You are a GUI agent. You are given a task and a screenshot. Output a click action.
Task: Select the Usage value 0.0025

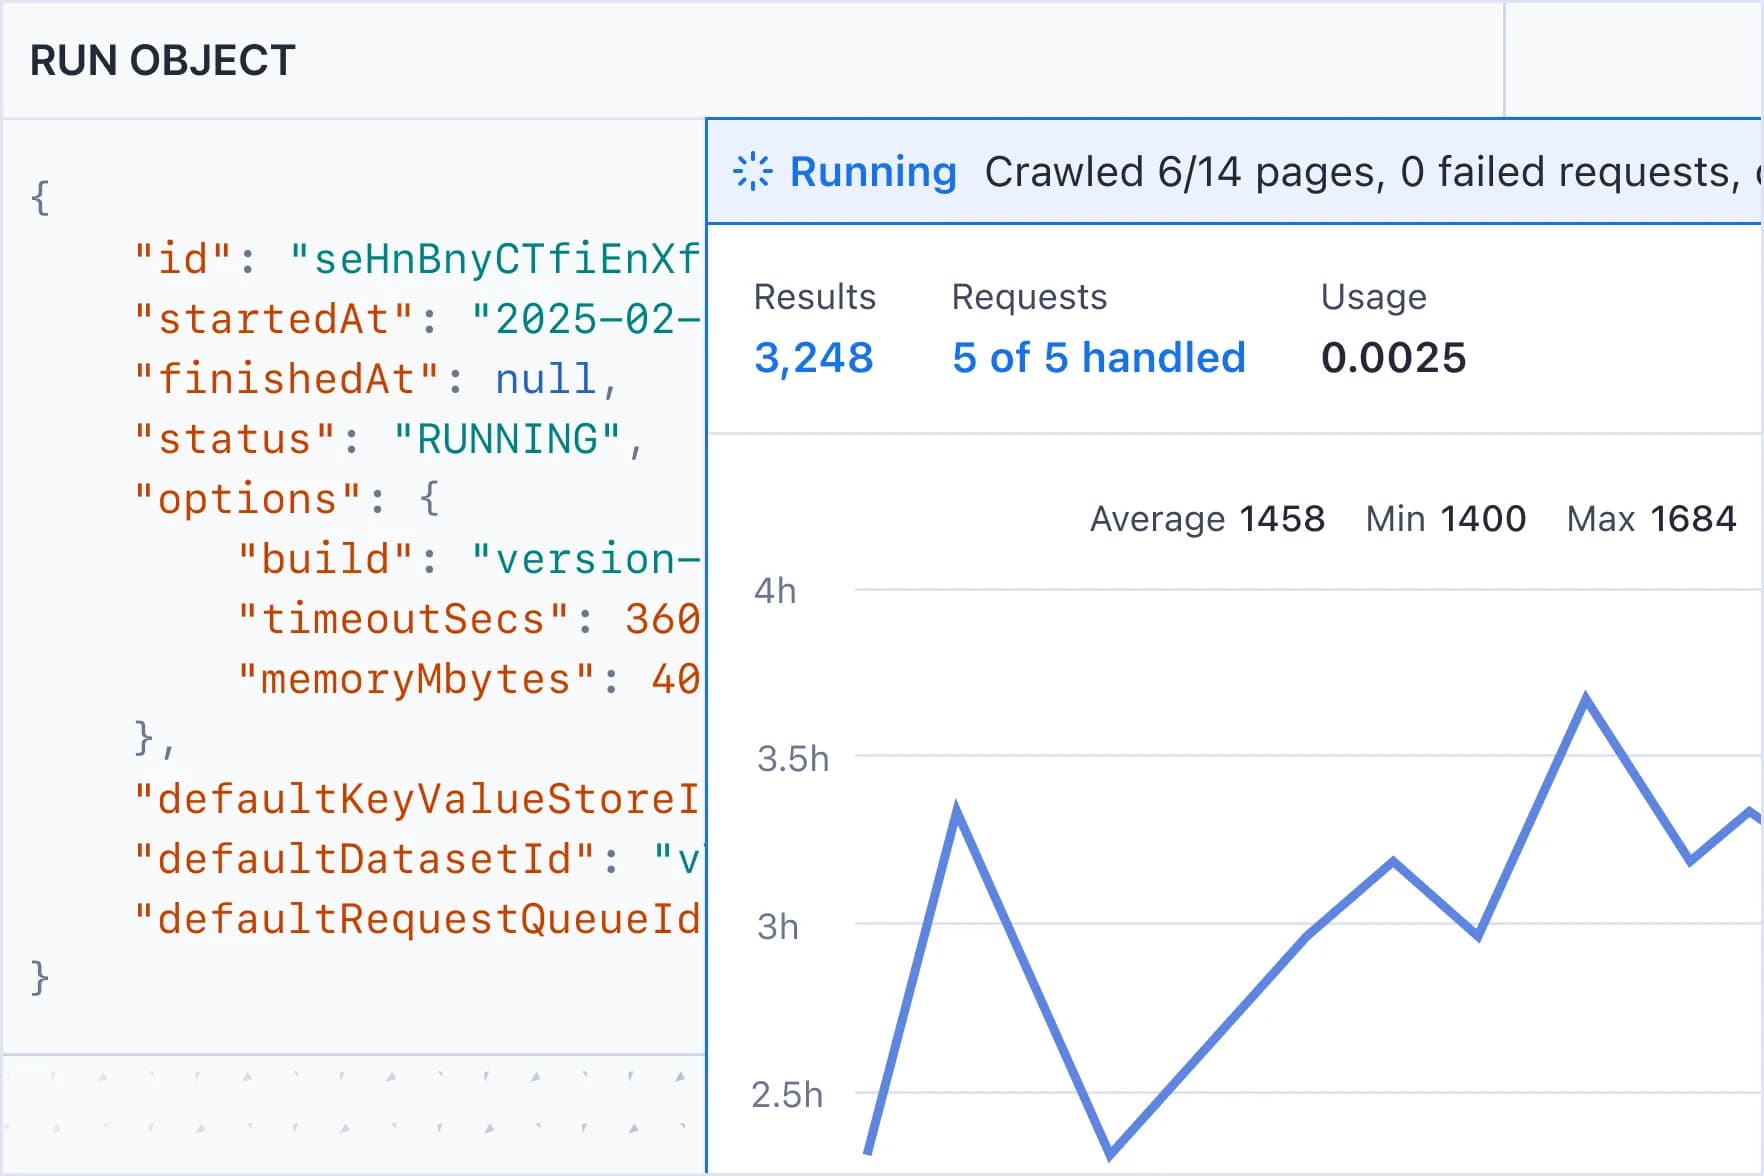point(1393,358)
